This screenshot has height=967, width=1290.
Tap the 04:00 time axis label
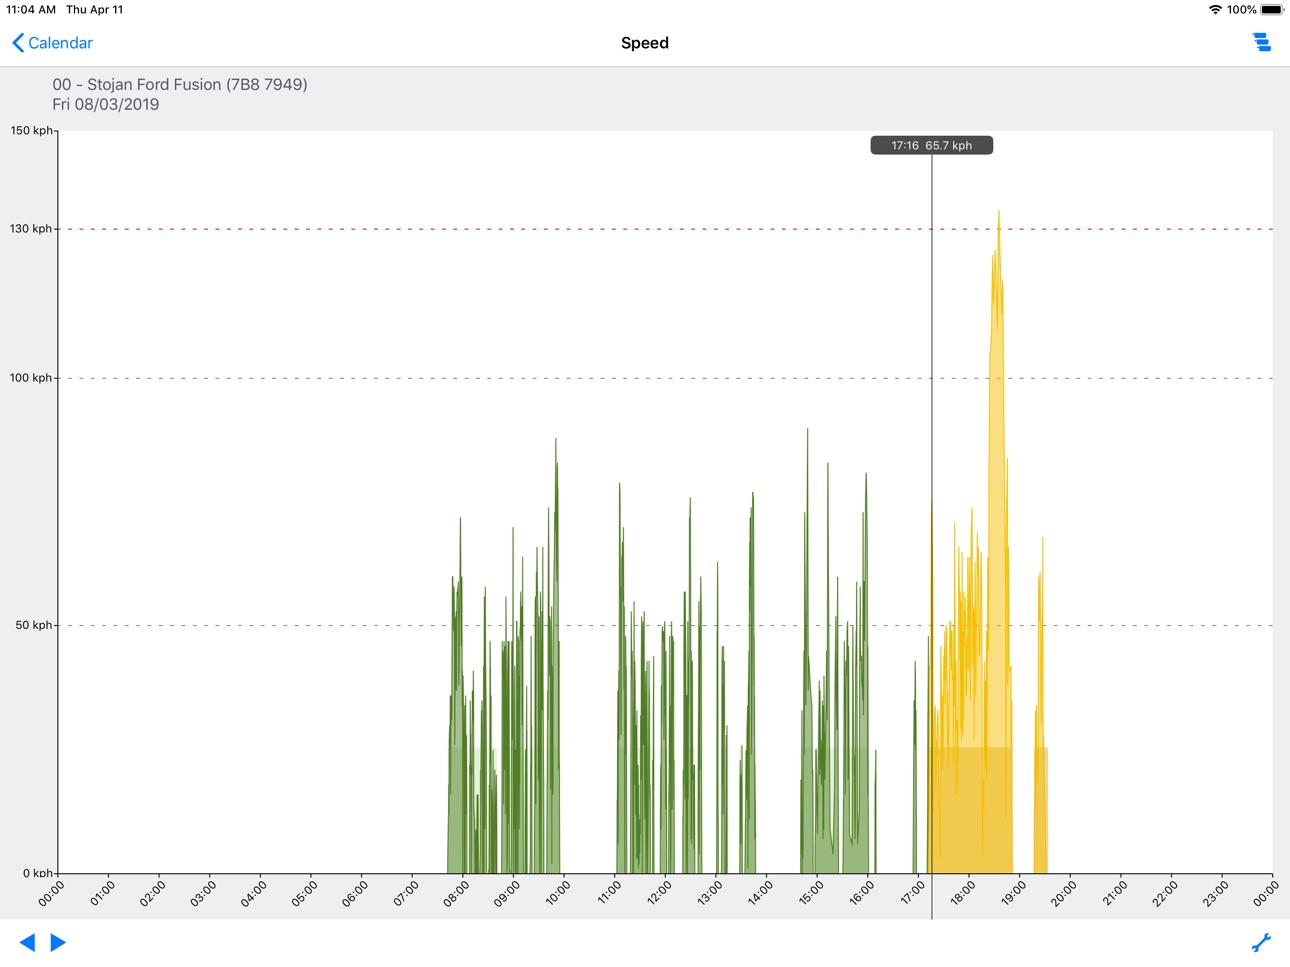click(x=253, y=893)
